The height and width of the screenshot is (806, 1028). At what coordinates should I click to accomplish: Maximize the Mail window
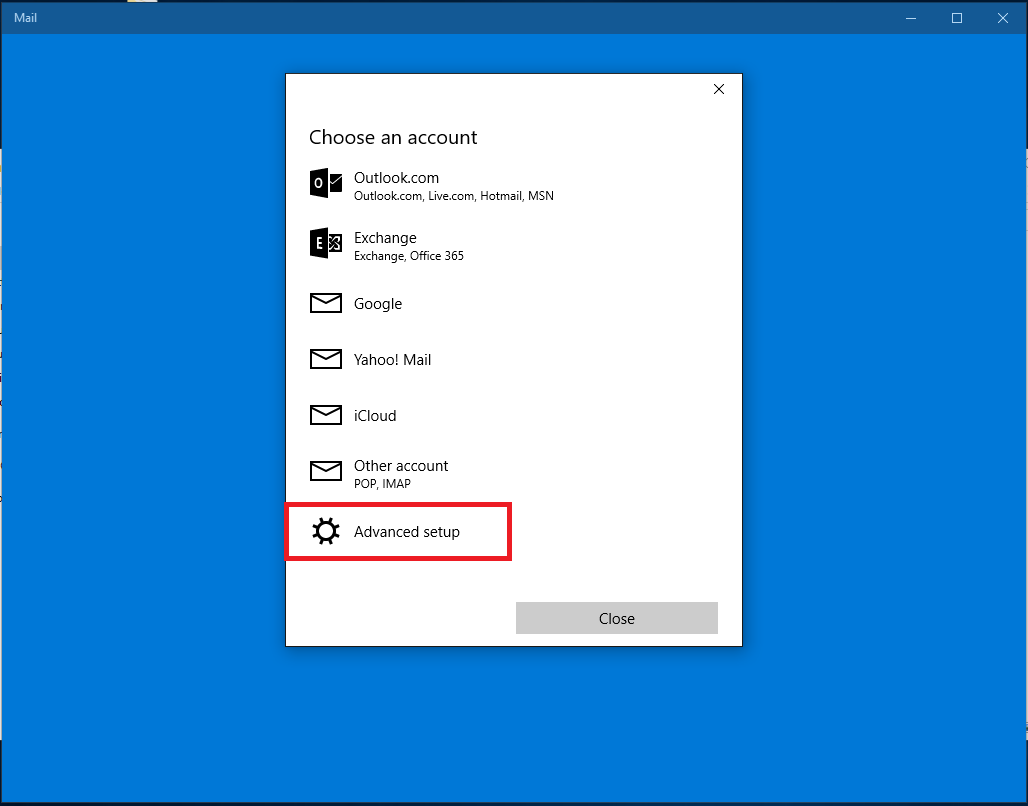click(x=957, y=18)
